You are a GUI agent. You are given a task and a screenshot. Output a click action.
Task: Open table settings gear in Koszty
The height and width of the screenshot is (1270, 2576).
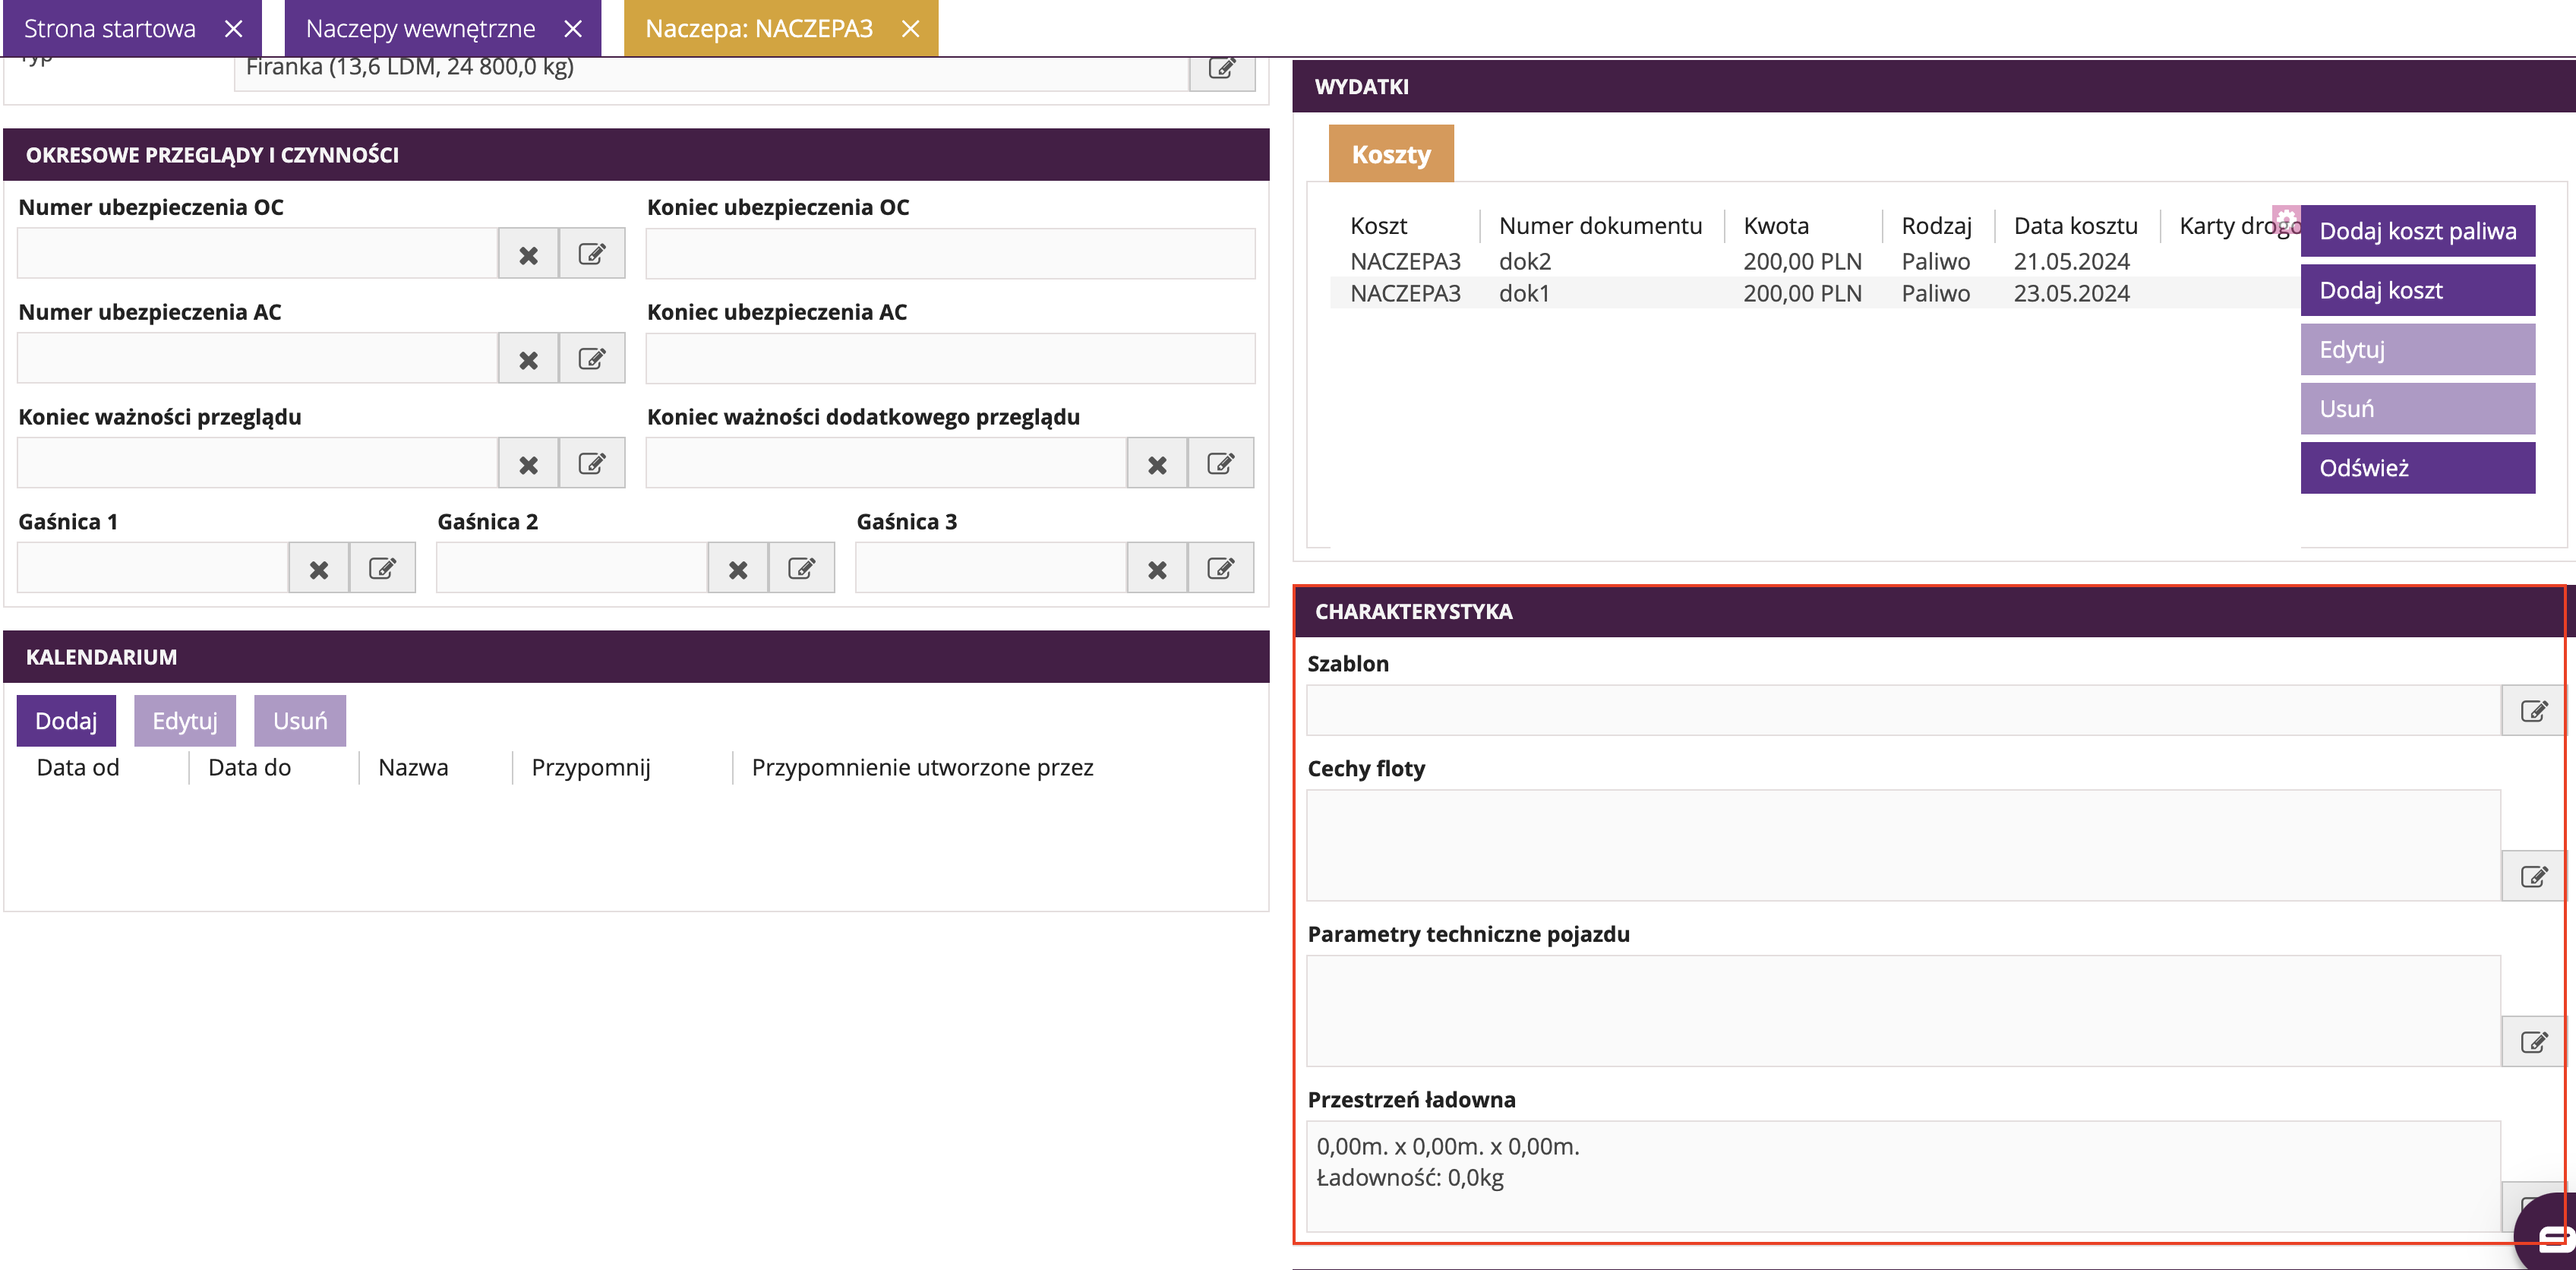2285,219
